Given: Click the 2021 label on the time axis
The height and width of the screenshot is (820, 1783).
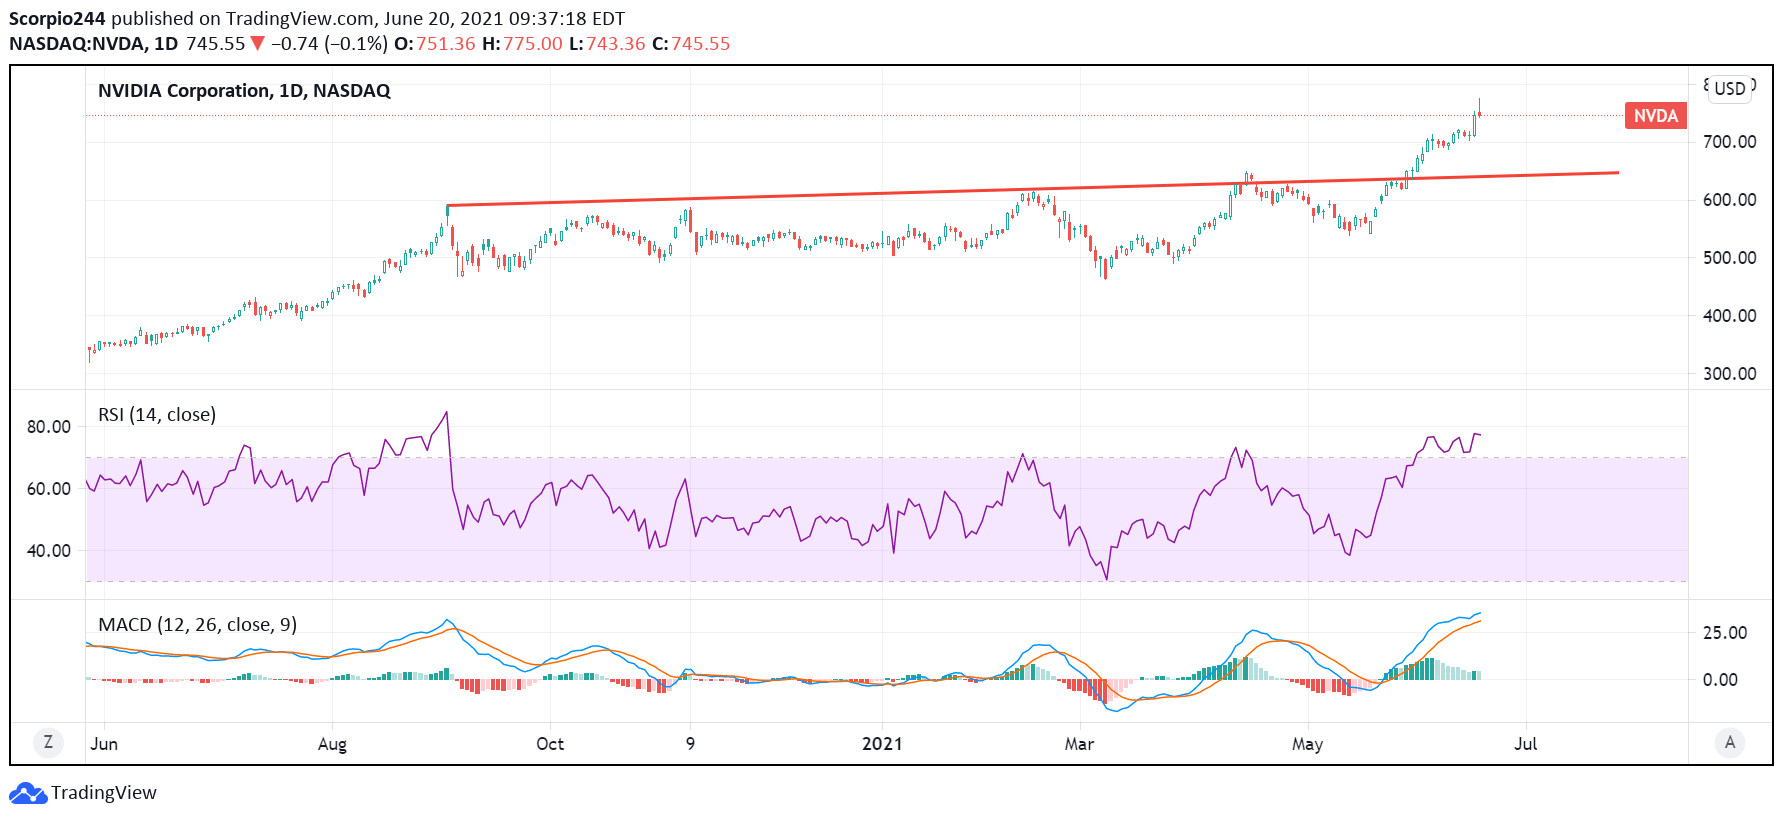Looking at the screenshot, I should click(882, 744).
